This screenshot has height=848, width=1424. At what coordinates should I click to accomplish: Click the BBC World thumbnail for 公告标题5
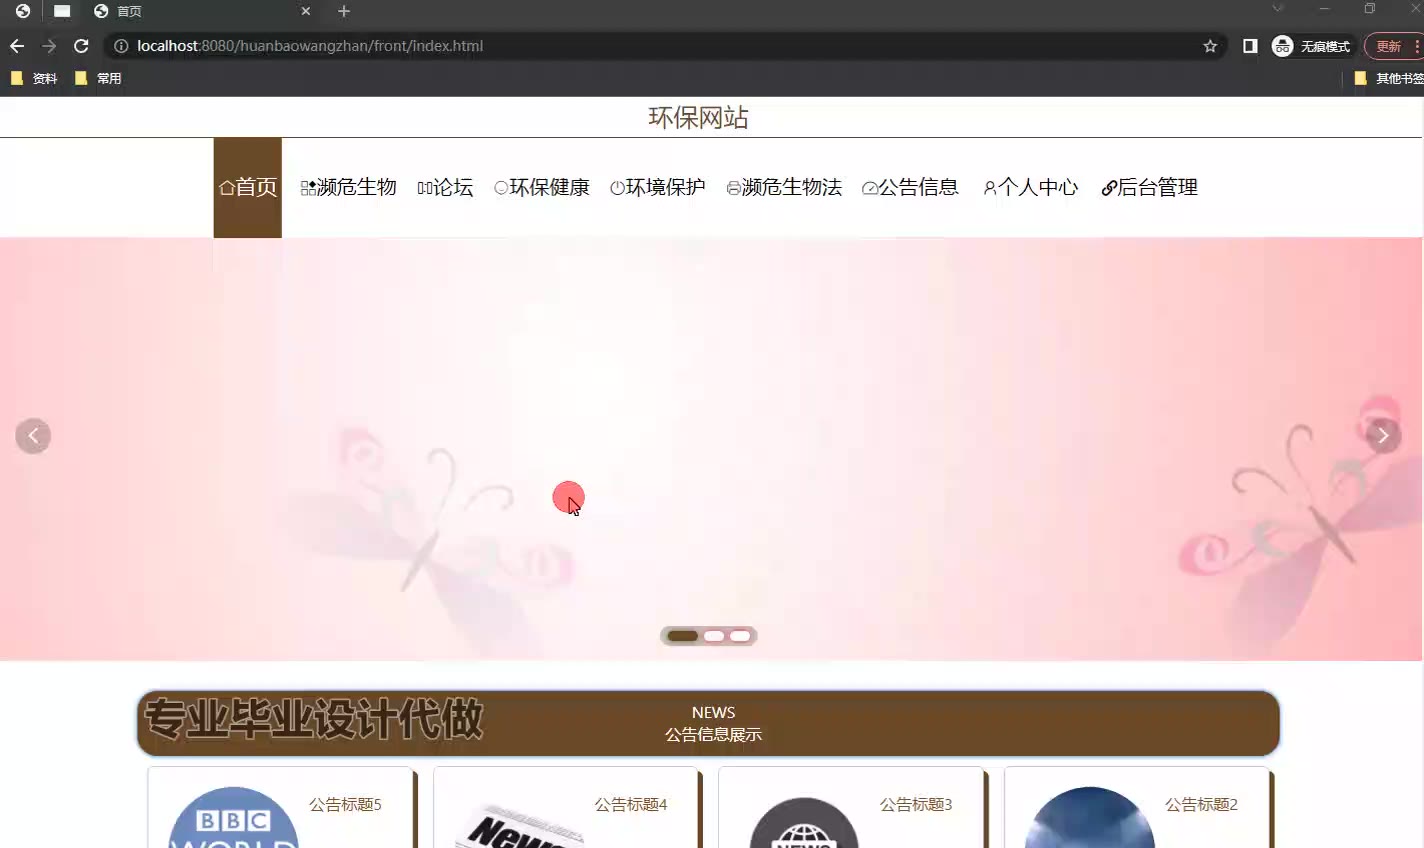[233, 818]
